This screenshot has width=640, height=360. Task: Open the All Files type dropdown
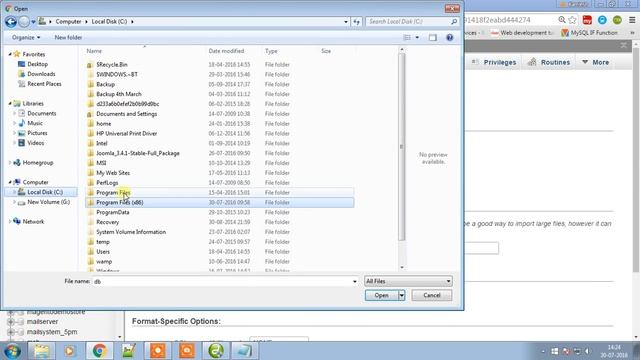[x=408, y=281]
